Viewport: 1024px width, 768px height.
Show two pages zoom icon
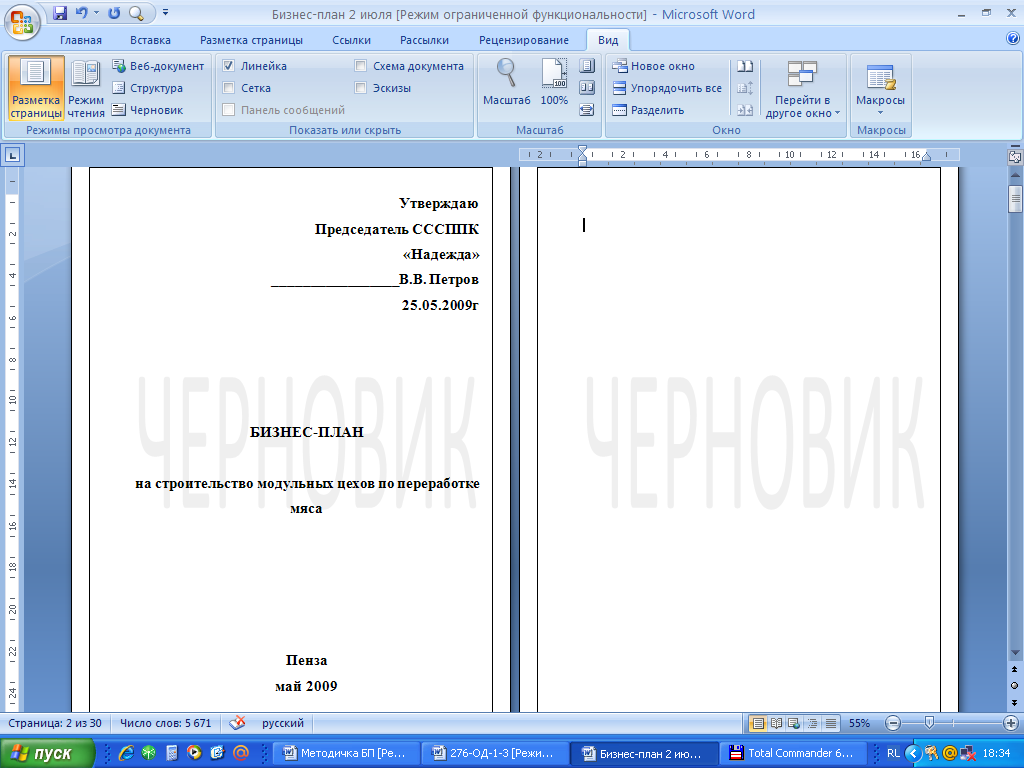tap(587, 88)
